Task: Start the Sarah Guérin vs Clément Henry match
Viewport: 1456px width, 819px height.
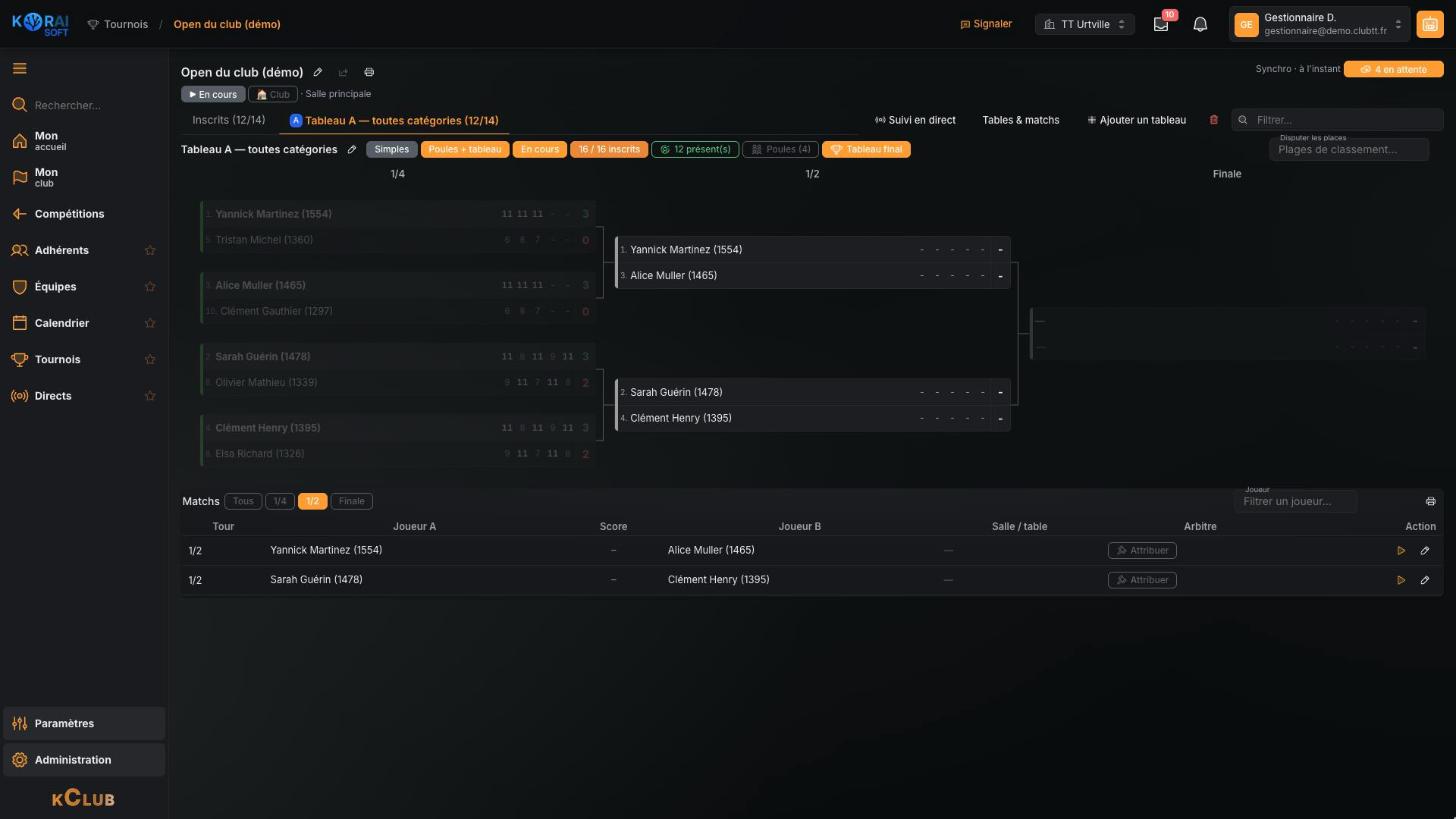Action: 1401,580
